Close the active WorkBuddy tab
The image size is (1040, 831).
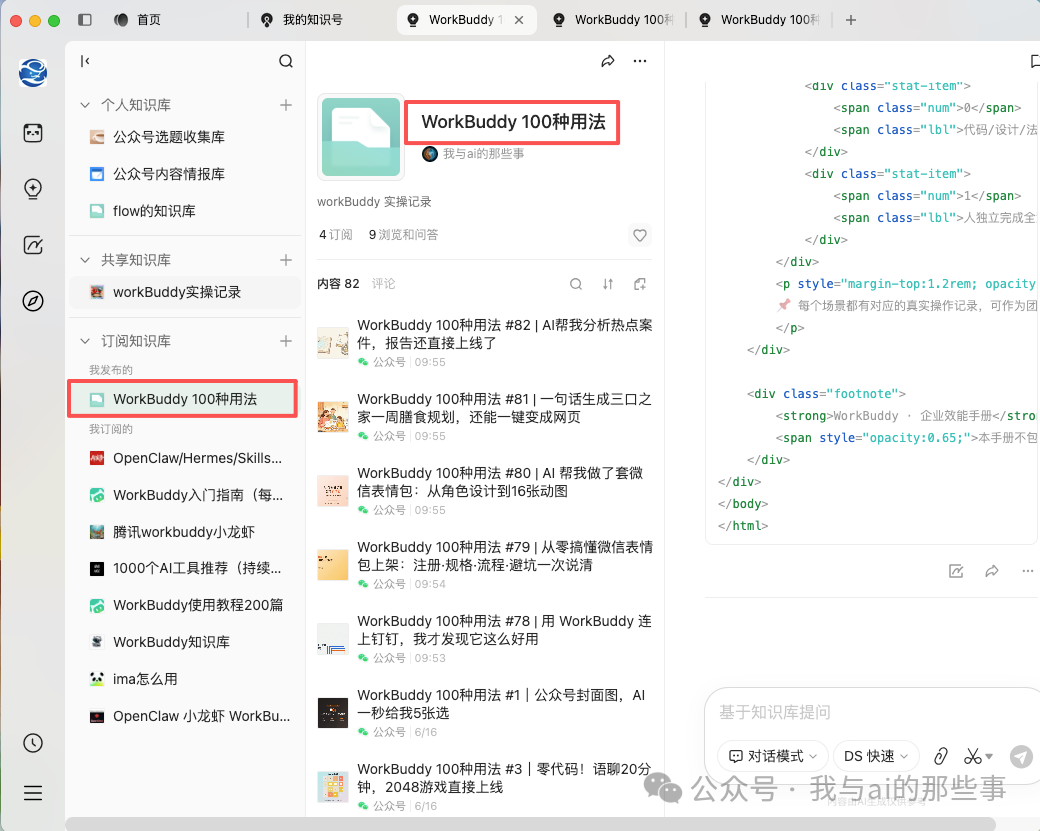[519, 20]
